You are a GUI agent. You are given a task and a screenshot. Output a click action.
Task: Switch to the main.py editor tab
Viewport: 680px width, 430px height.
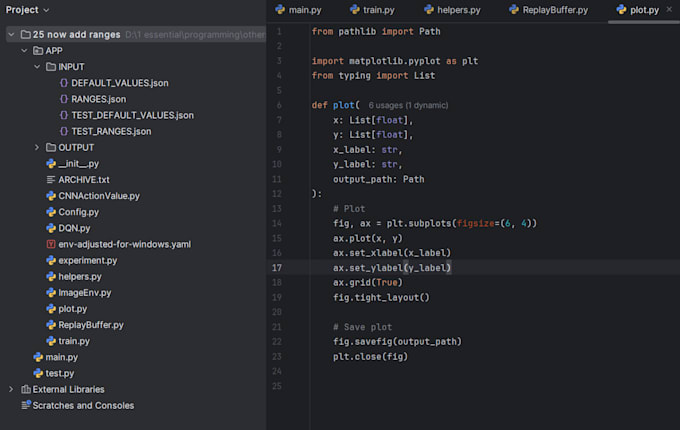[298, 10]
